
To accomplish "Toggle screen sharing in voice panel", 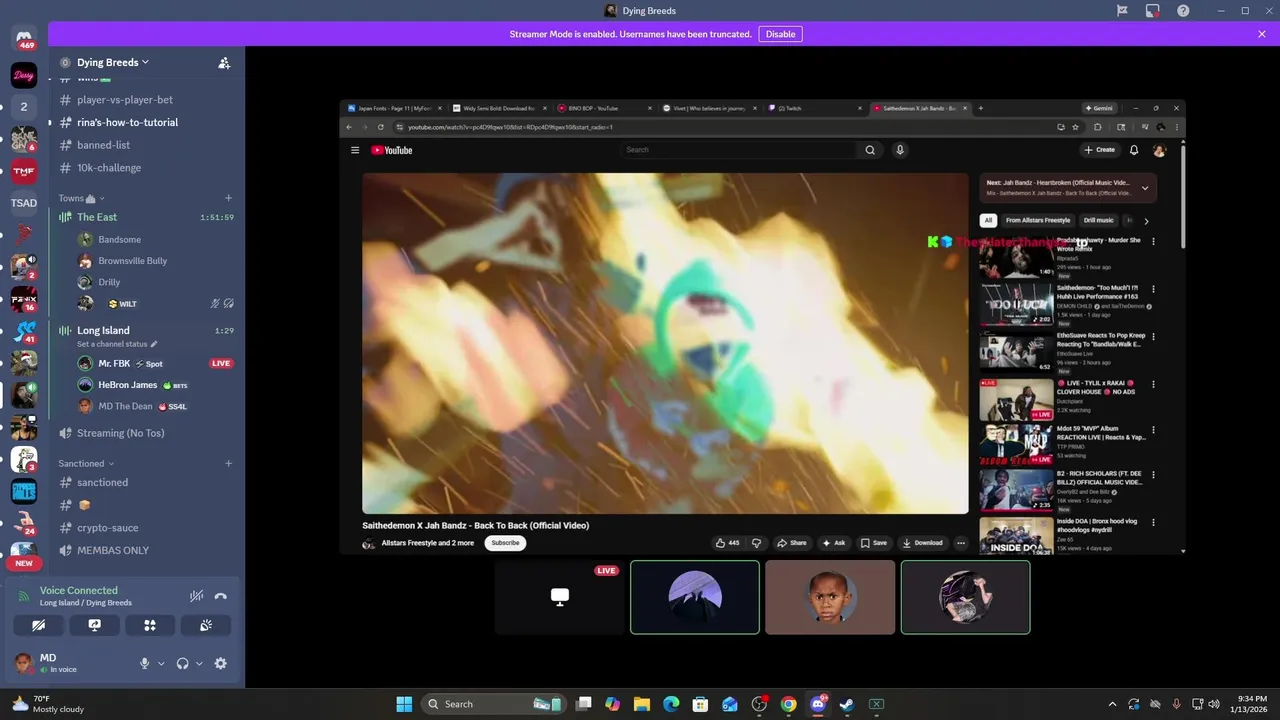I will 94,625.
